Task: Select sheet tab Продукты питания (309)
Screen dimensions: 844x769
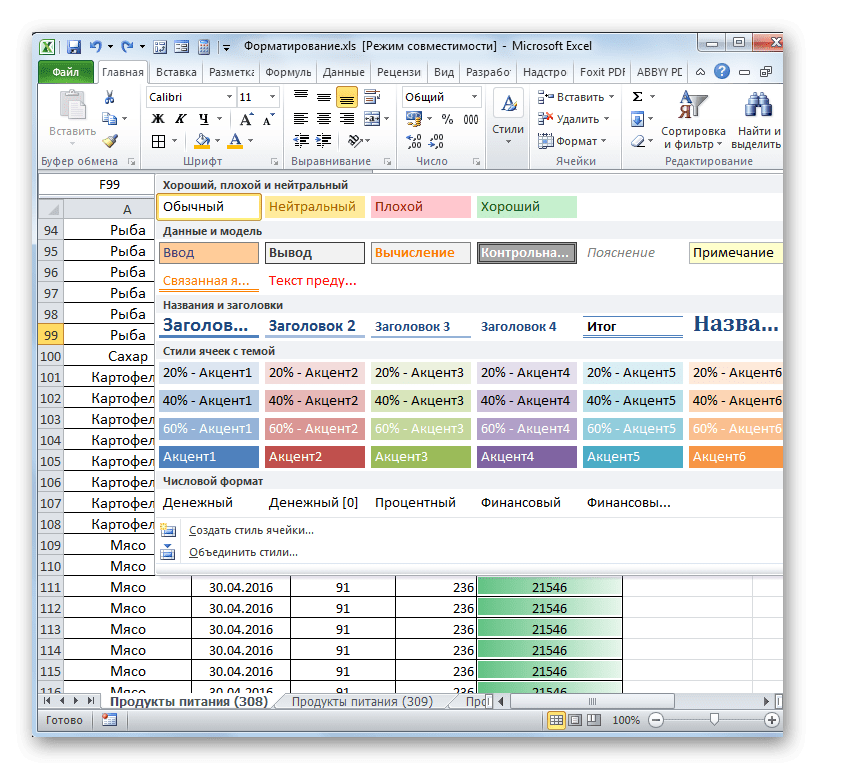Action: tap(362, 702)
